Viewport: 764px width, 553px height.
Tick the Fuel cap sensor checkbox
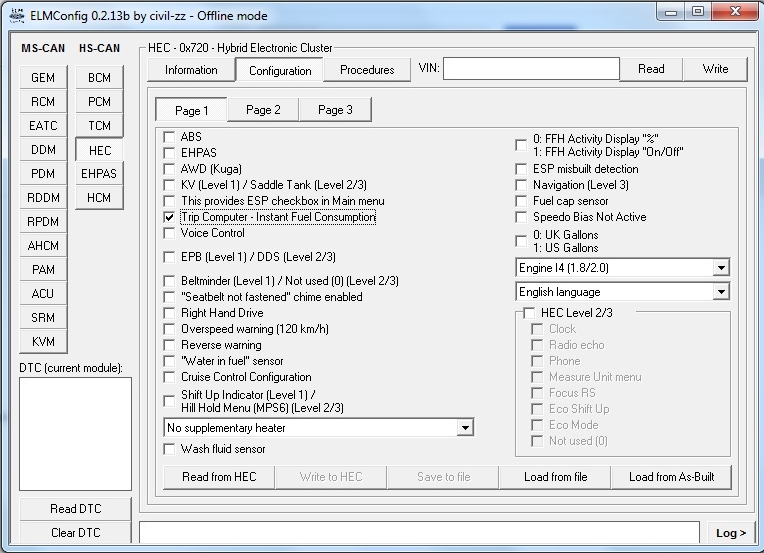tap(522, 201)
